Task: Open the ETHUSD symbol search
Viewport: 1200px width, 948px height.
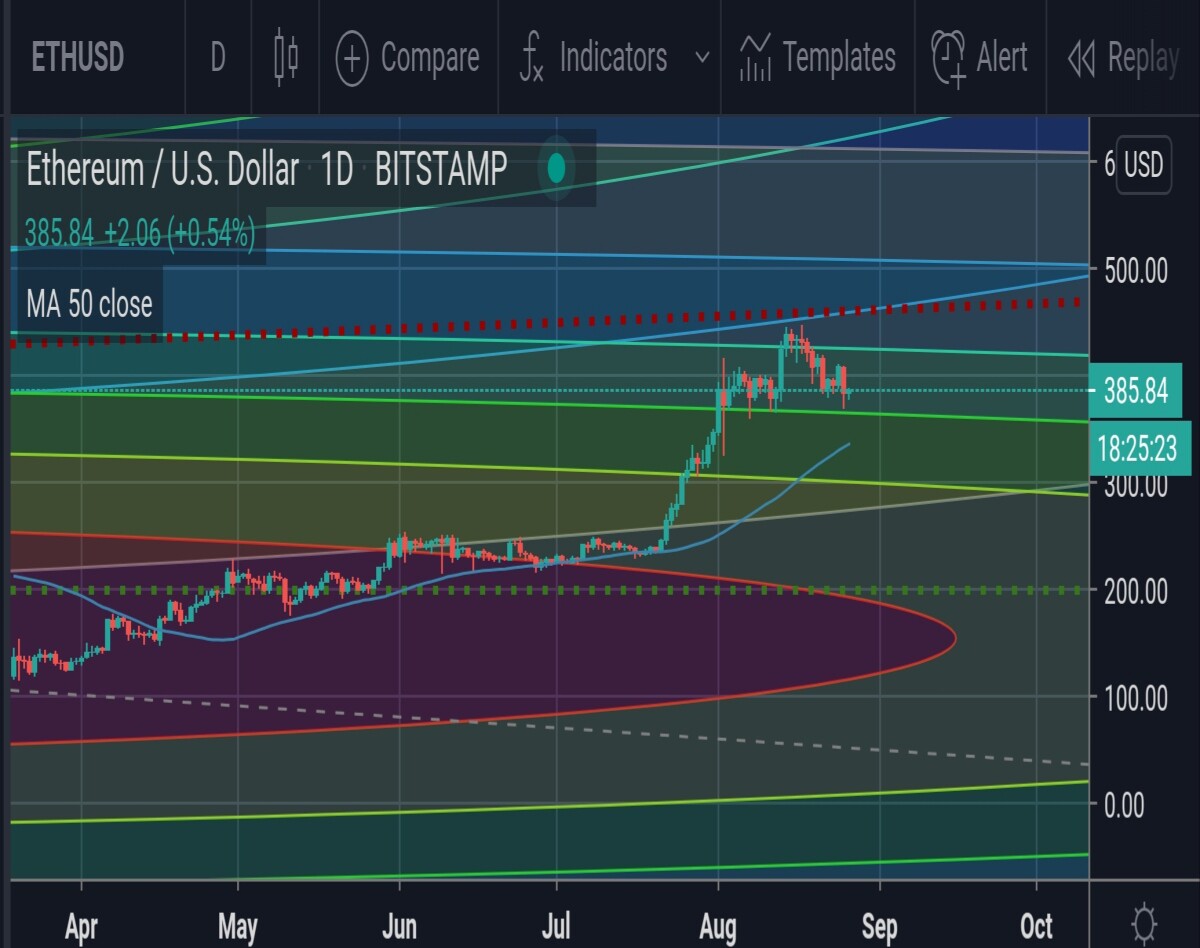Action: (77, 57)
